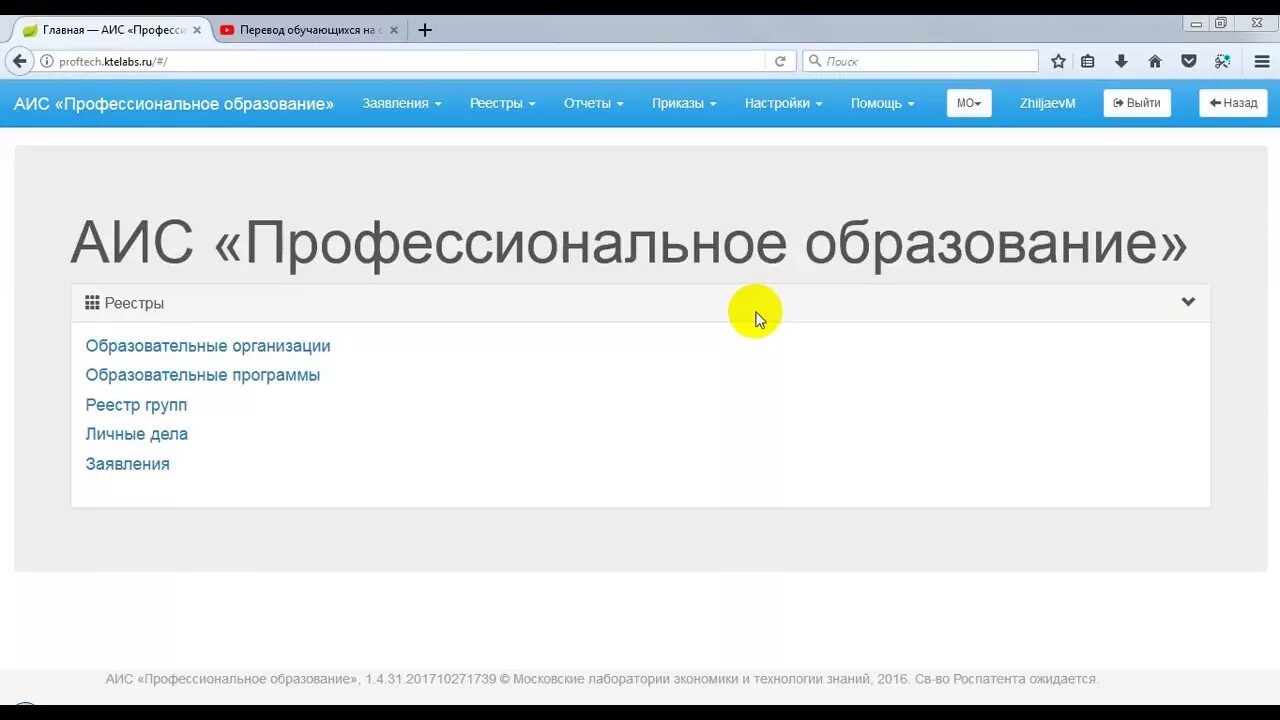The image size is (1280, 720).
Task: Open the Pocket shield icon
Action: click(1189, 61)
